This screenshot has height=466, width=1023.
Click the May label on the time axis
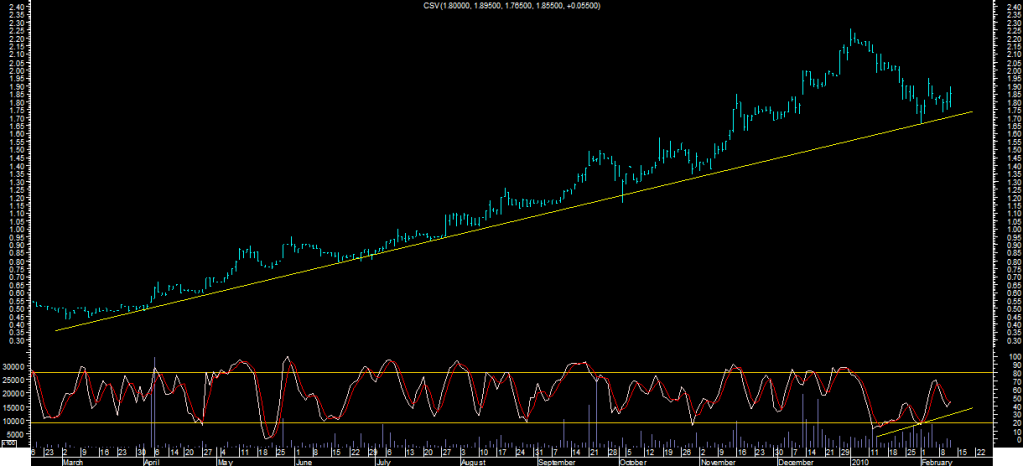tap(224, 461)
